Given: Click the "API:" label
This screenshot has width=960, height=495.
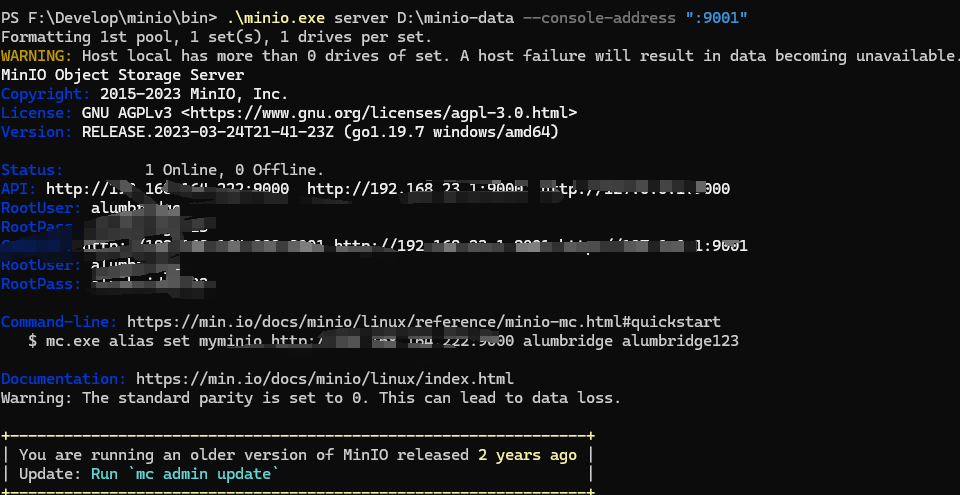Looking at the screenshot, I should (x=19, y=189).
